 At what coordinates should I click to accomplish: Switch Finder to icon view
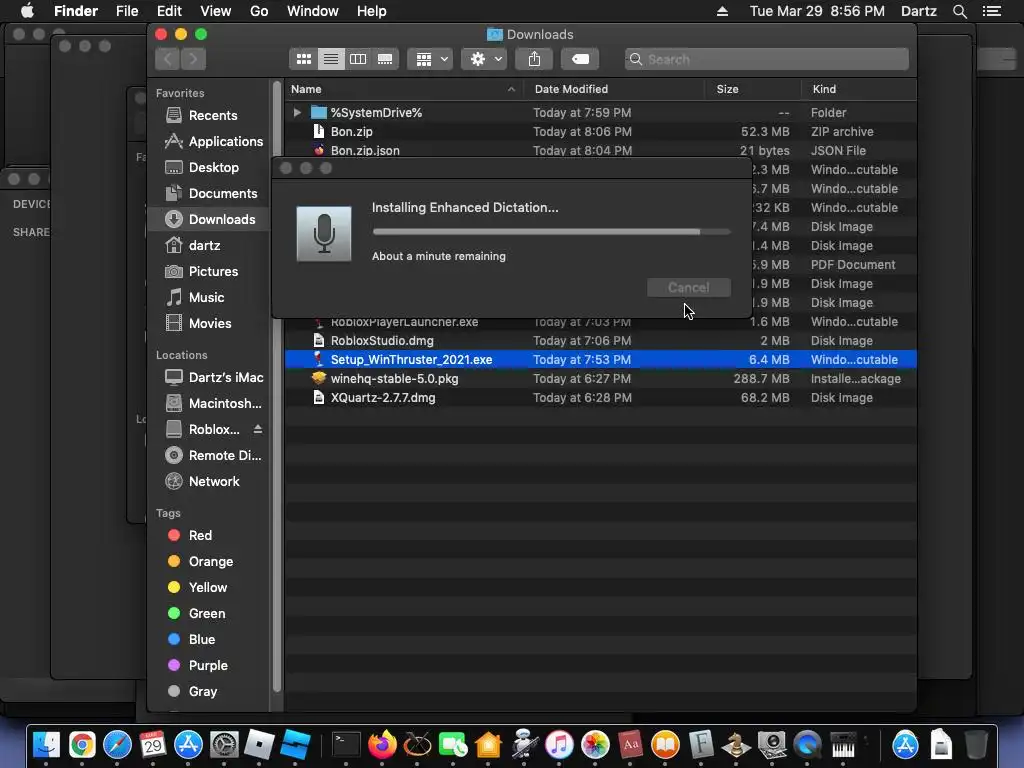pos(304,59)
